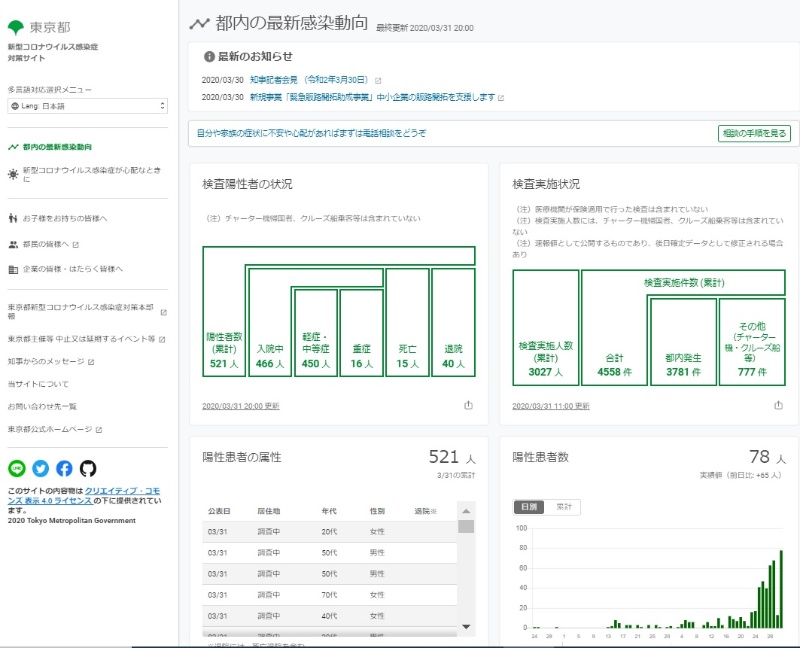Open お子様をお持ちの皆様へ menu item
The height and width of the screenshot is (648, 800).
pyautogui.click(x=64, y=218)
